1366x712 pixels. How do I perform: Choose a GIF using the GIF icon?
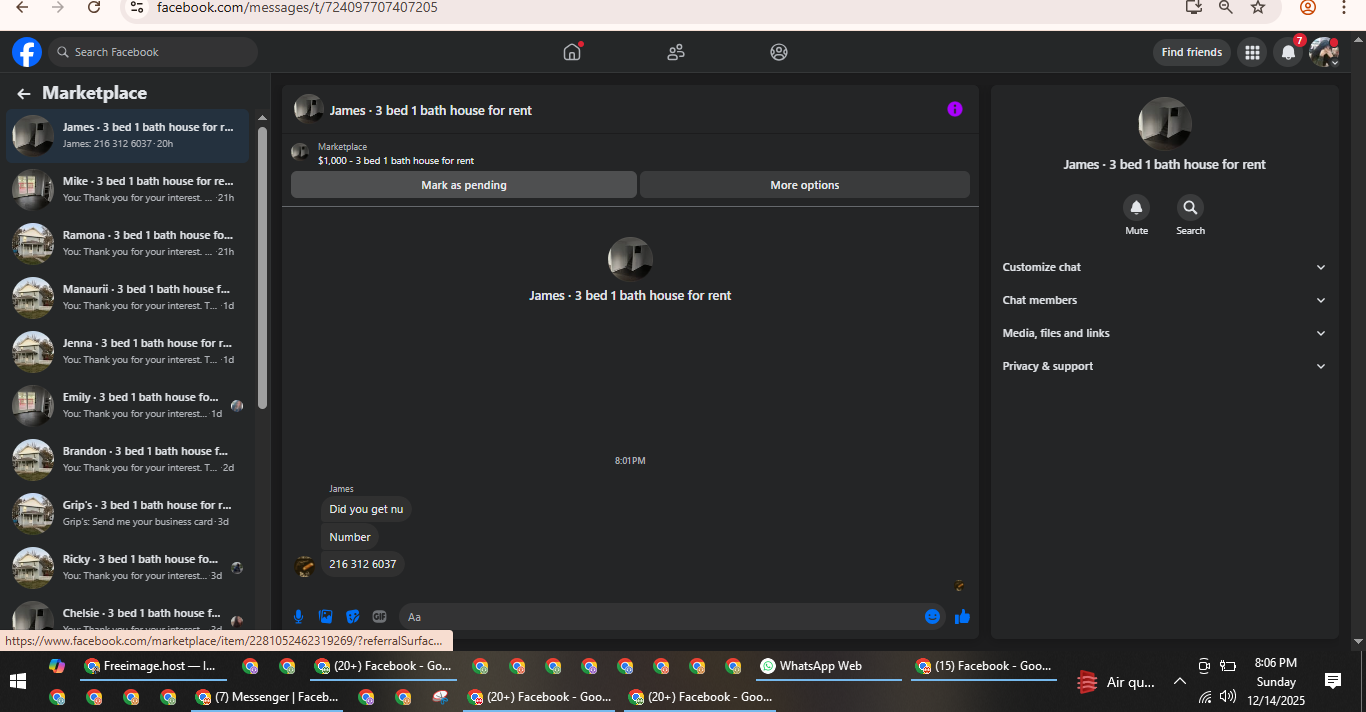click(380, 617)
